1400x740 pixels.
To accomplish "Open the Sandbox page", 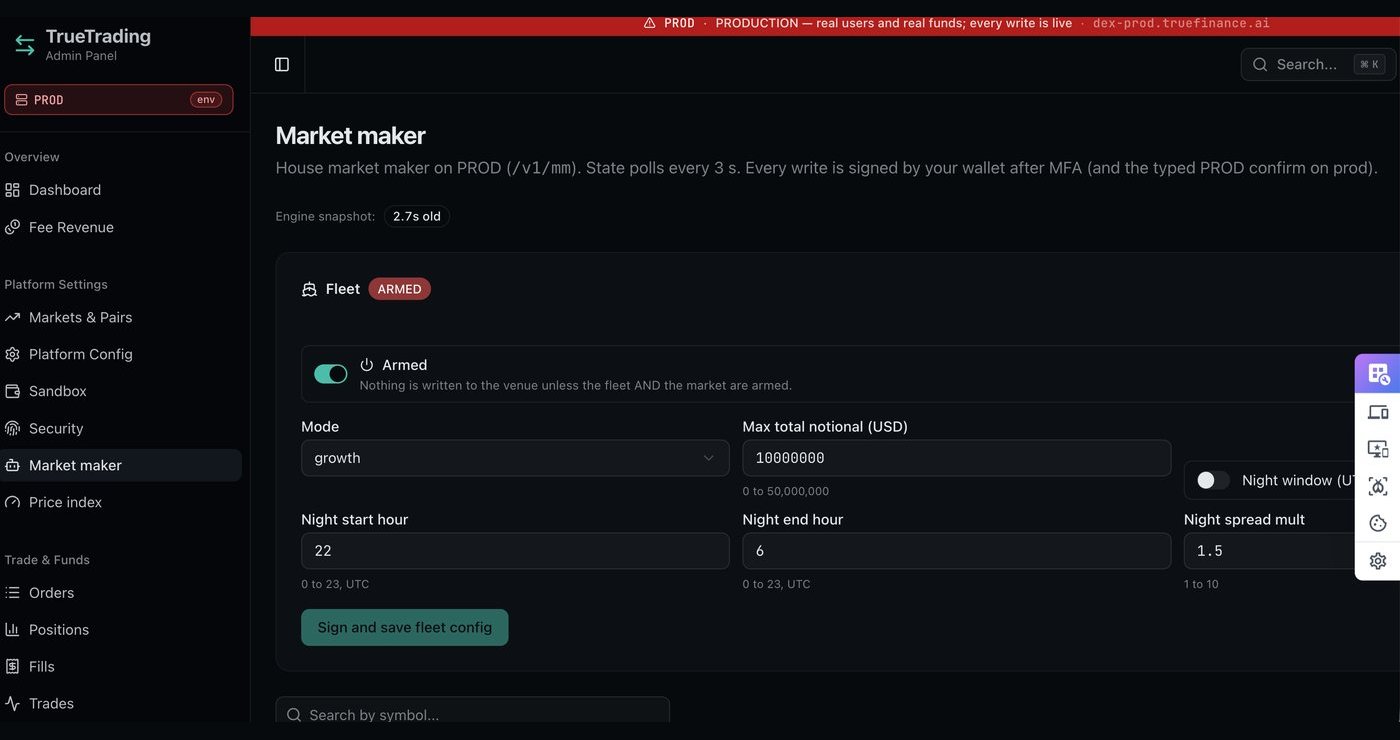I will [57, 391].
